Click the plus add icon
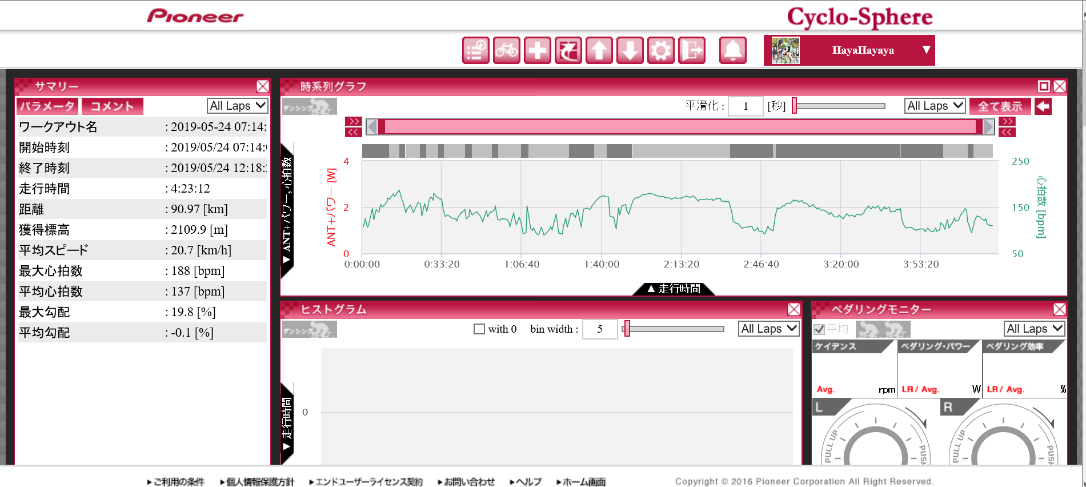 point(537,50)
